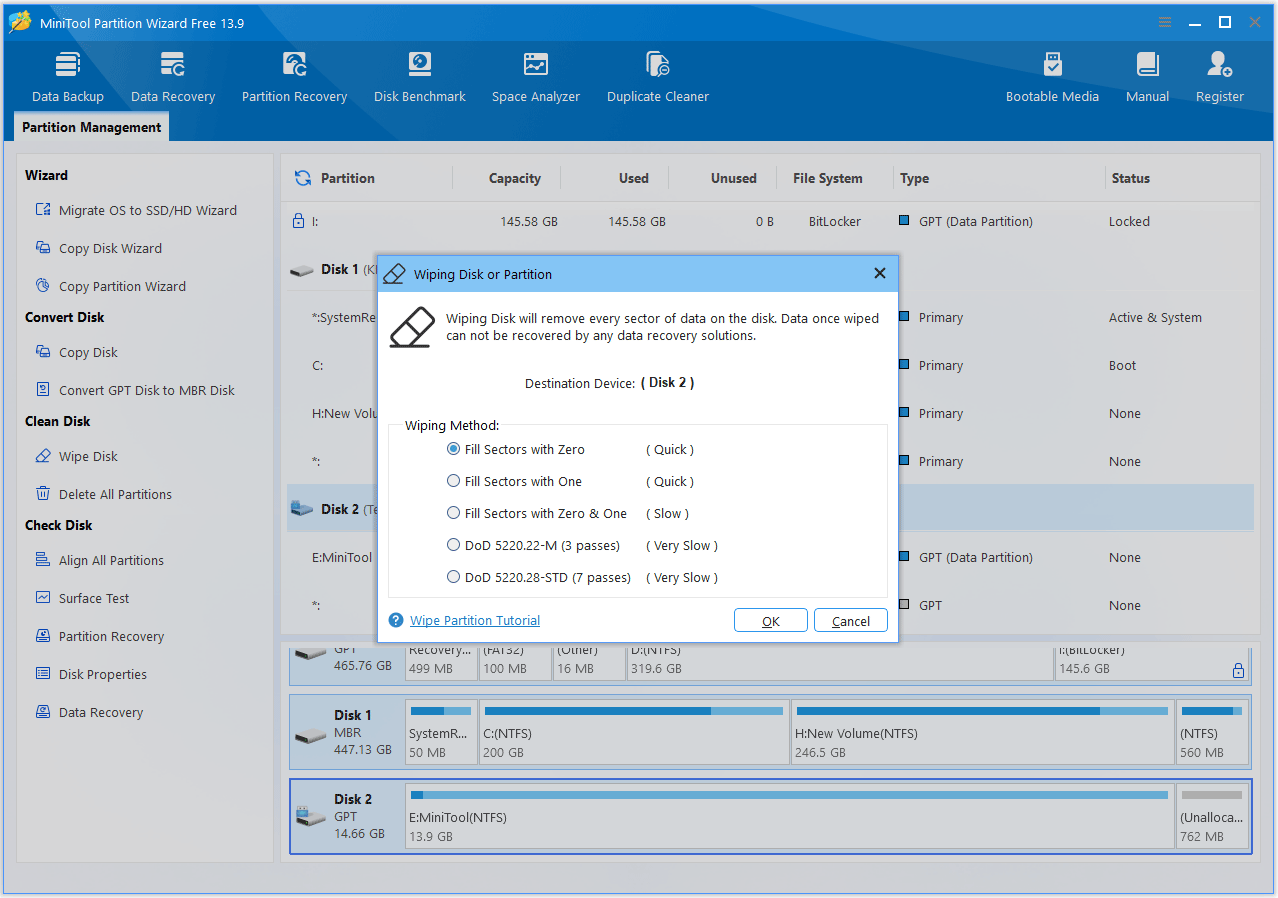Click the help icon beside Wipe Partition Tutorial

pos(396,620)
